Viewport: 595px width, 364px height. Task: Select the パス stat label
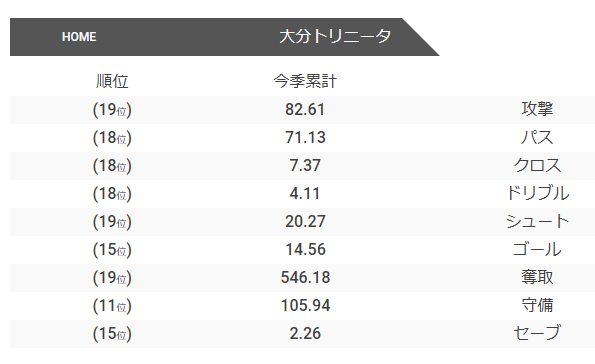[537, 137]
